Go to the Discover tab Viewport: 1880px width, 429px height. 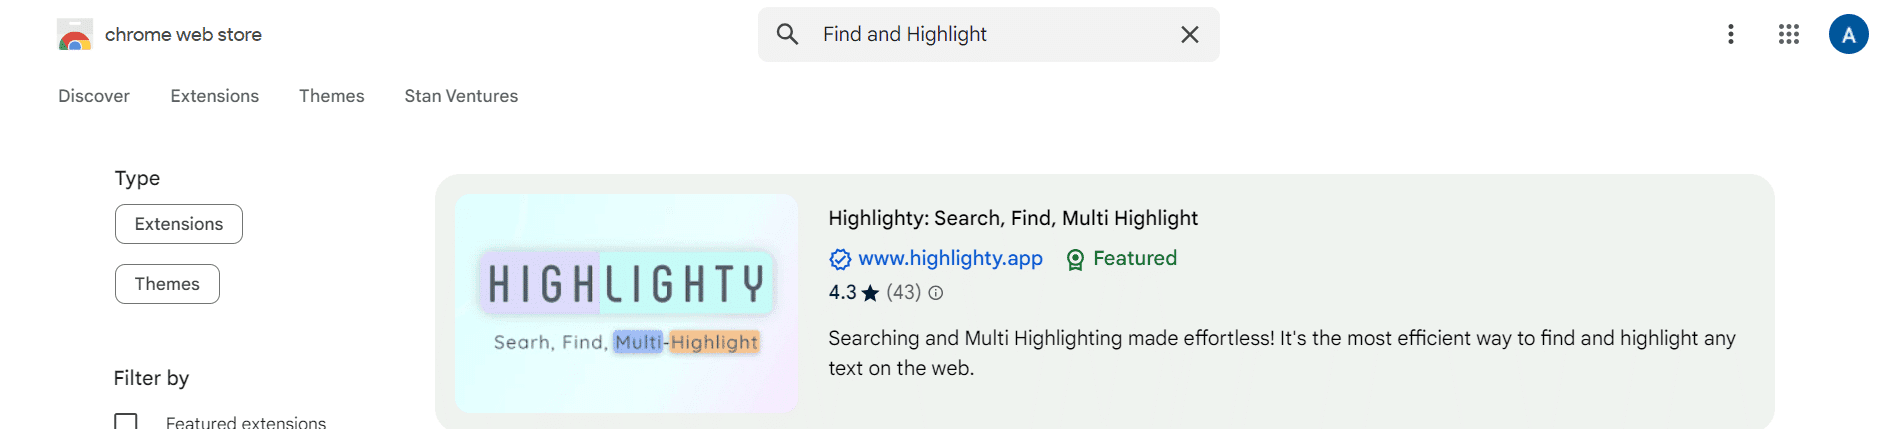pyautogui.click(x=94, y=96)
